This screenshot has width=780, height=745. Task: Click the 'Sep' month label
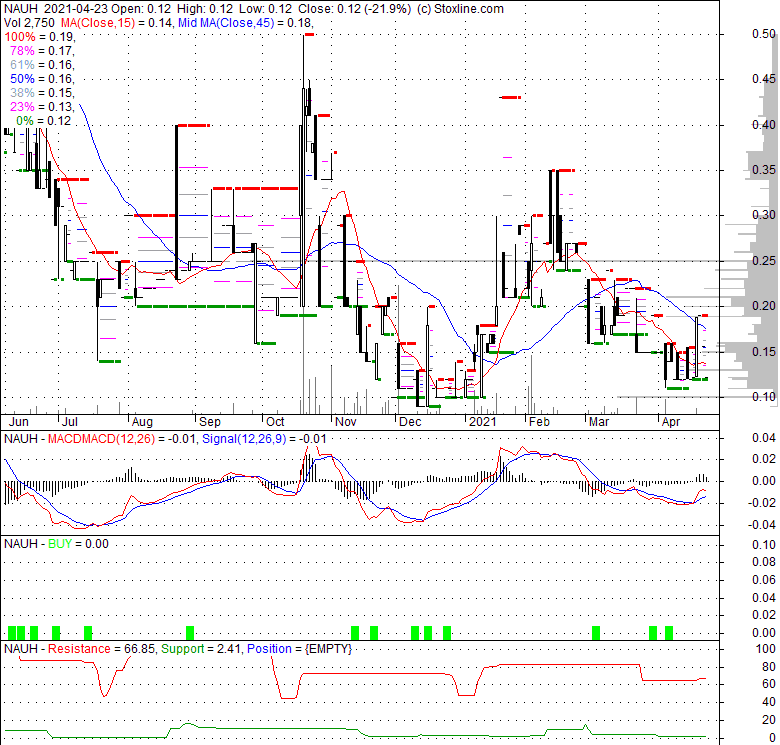[x=209, y=422]
